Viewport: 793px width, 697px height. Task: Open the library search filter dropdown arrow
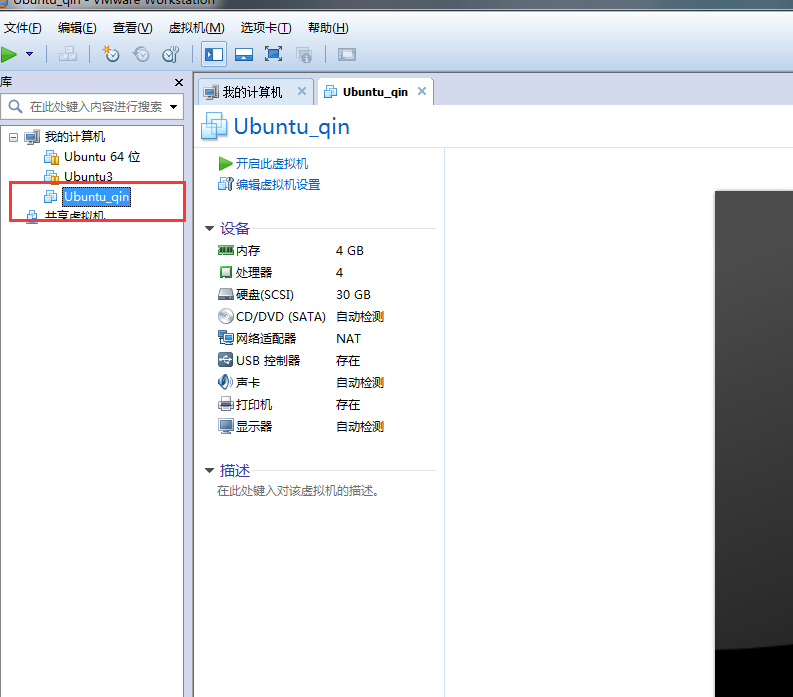[173, 107]
